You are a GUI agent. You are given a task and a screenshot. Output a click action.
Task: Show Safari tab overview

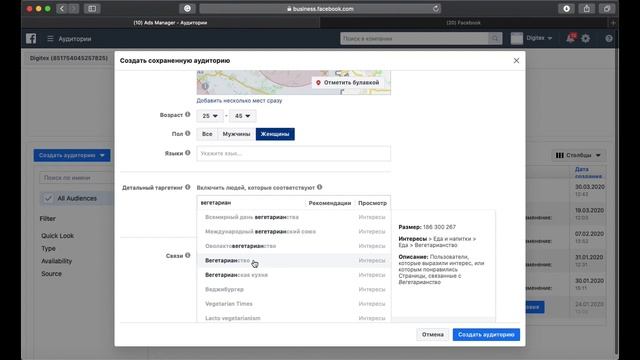pyautogui.click(x=607, y=9)
